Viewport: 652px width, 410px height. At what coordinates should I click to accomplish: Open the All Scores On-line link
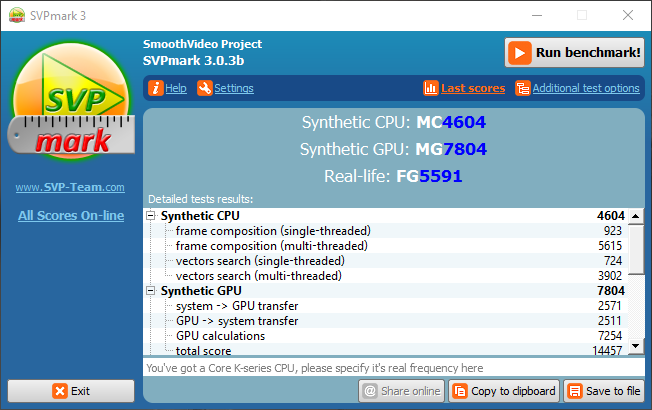tap(71, 215)
